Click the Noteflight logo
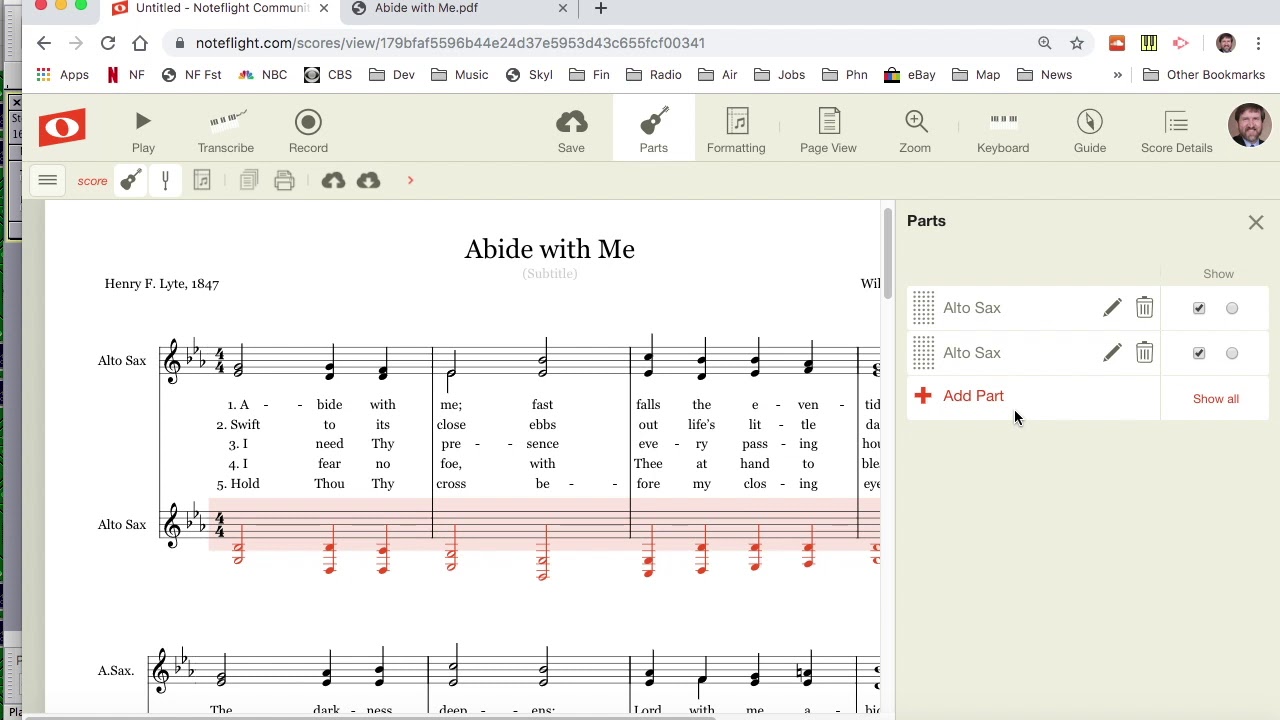 point(62,128)
